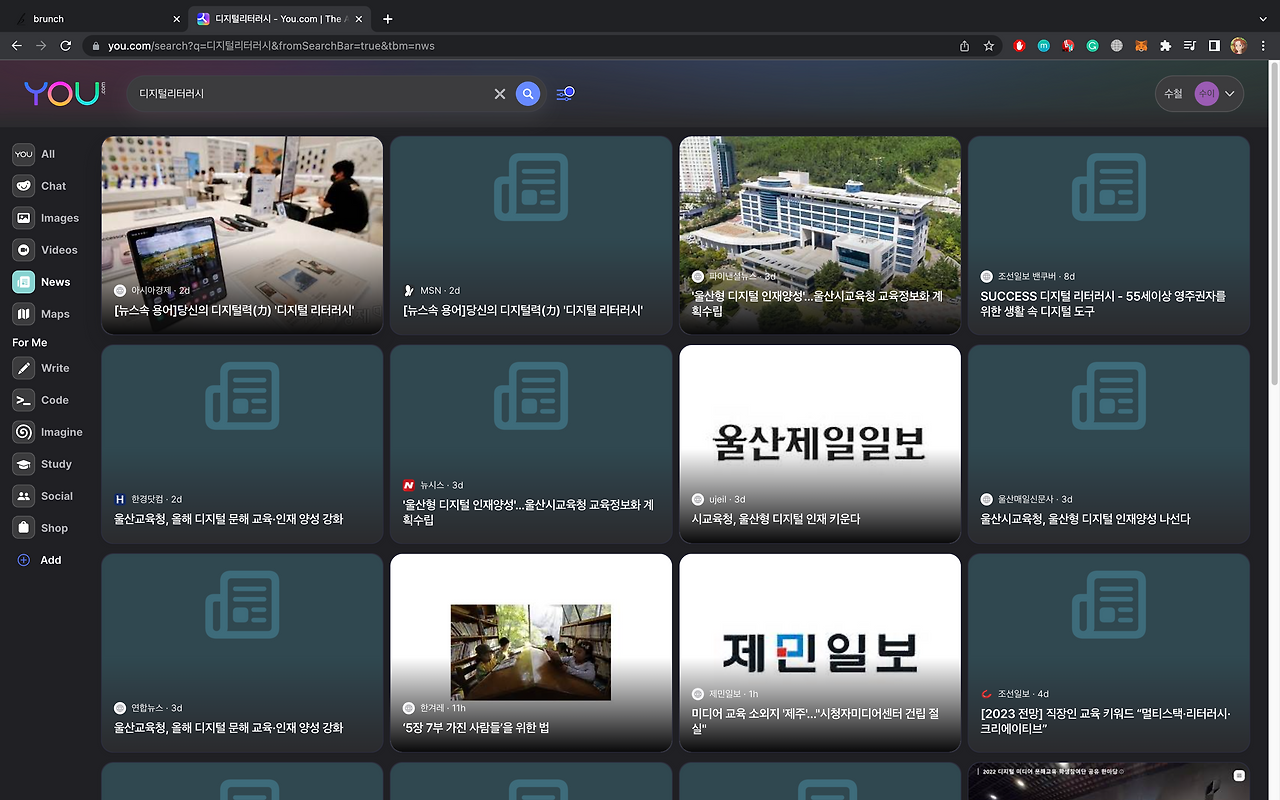
Task: Open the Chrome profile avatar
Action: (1239, 46)
